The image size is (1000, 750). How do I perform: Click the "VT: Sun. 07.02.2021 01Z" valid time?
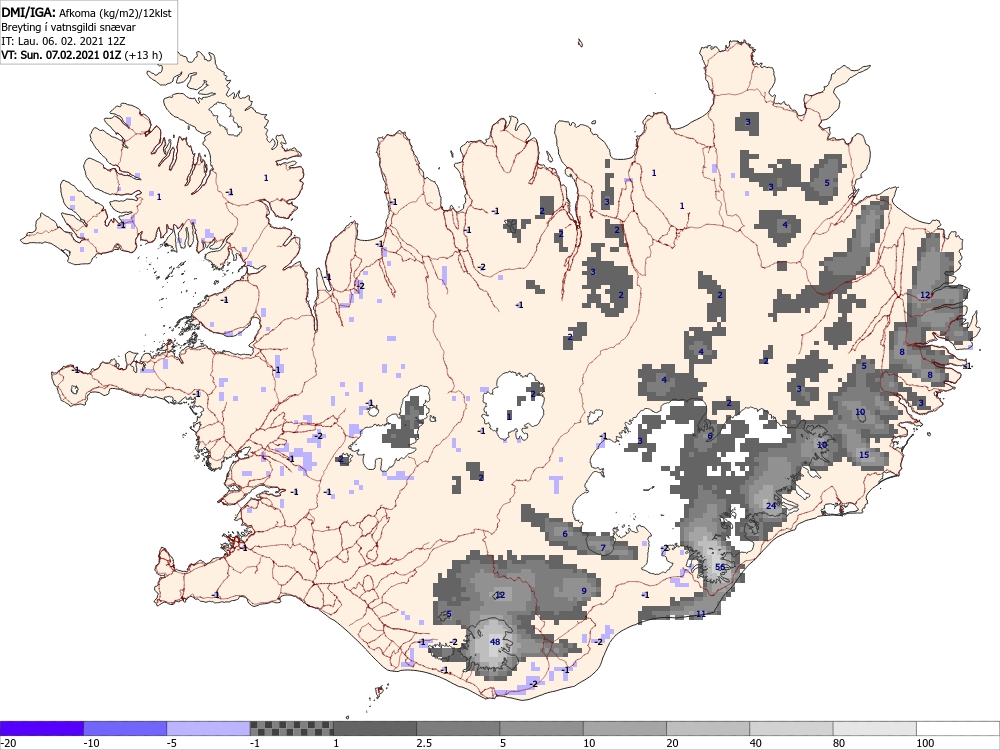click(x=61, y=55)
